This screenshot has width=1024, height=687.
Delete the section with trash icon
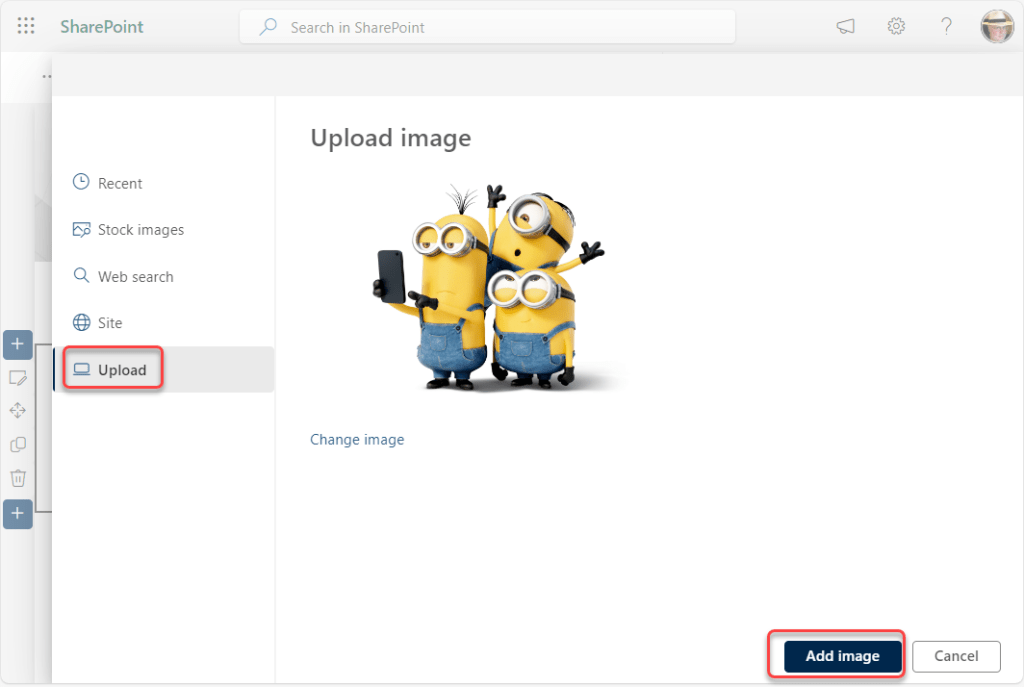coord(18,478)
